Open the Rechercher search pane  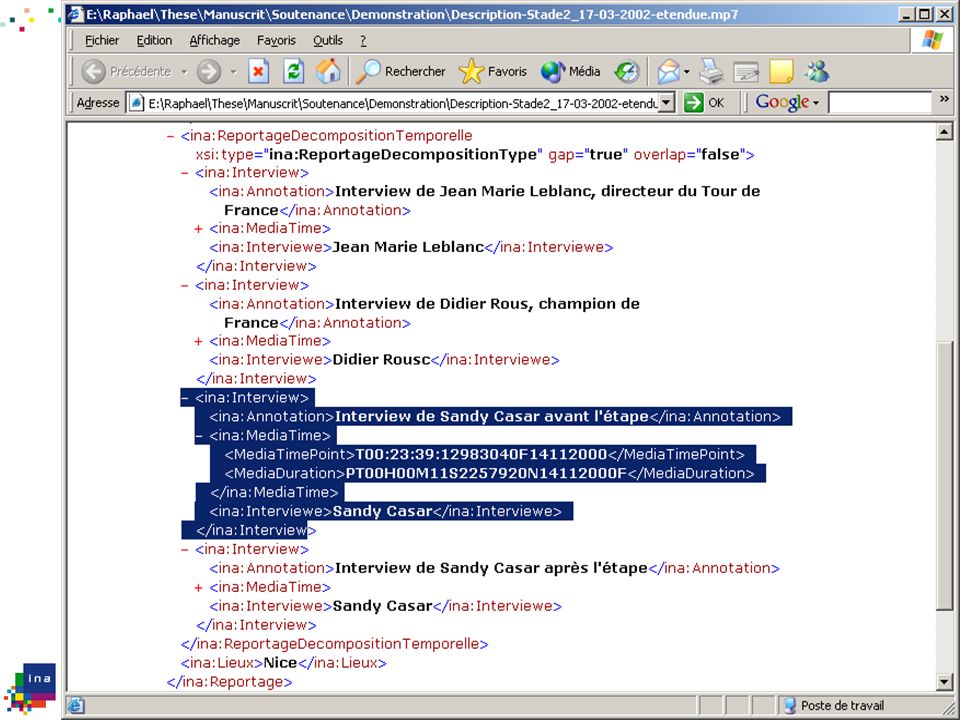(401, 72)
